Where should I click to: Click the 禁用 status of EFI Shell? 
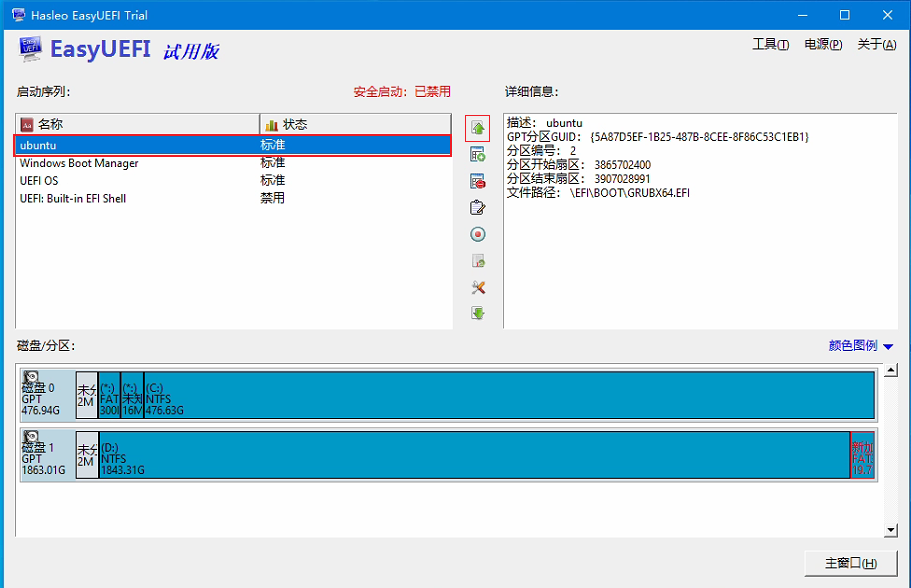click(x=272, y=198)
